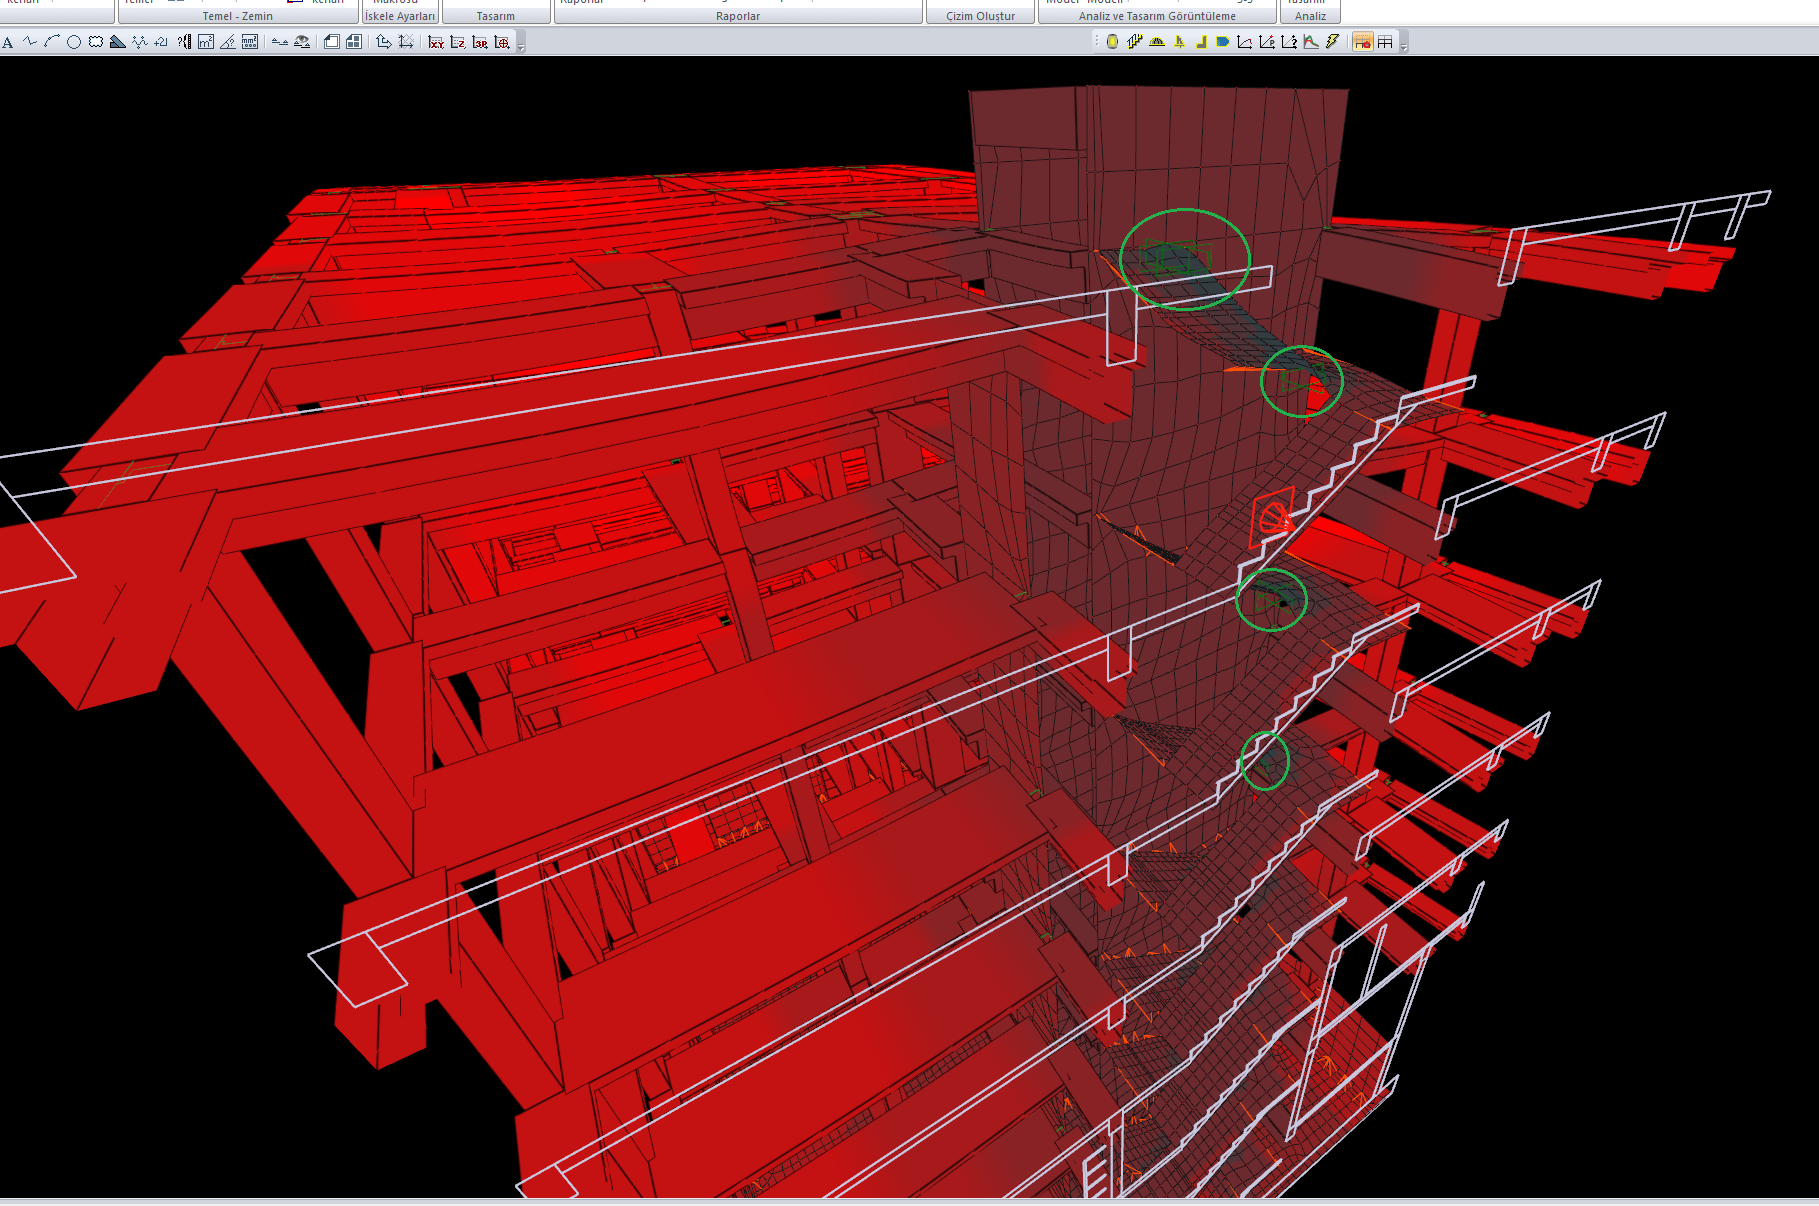Open the graph query icon with question mark
Screen dimensions: 1819x1206
(x=1289, y=42)
